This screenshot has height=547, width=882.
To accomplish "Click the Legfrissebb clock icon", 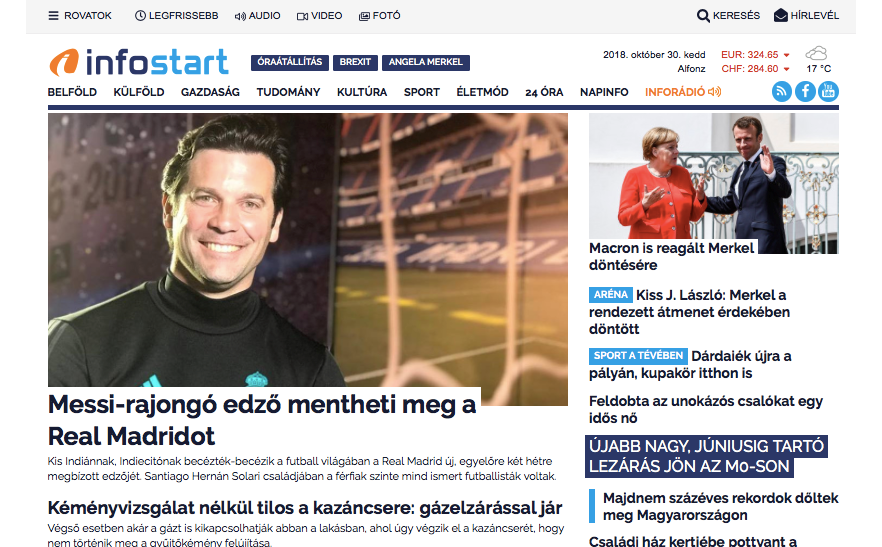I will 140,16.
